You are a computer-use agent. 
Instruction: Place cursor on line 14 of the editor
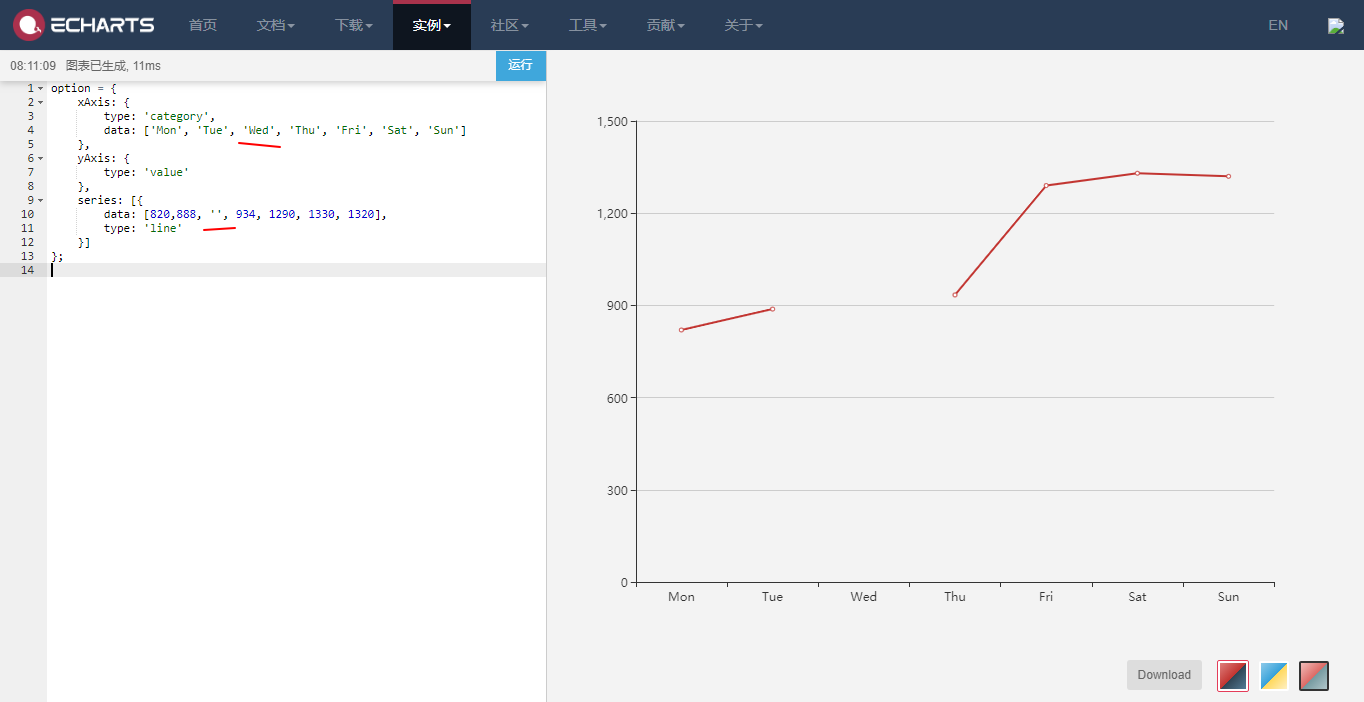(x=100, y=270)
